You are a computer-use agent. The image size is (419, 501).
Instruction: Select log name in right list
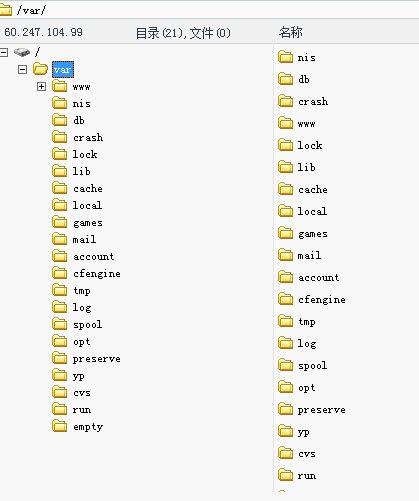pos(307,343)
